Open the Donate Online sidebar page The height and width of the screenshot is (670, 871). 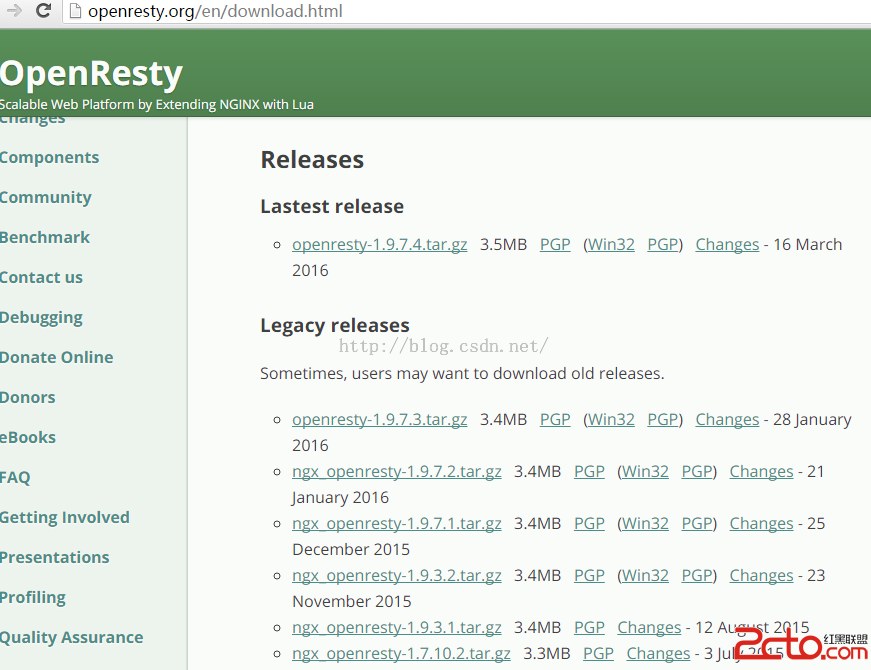pos(56,357)
